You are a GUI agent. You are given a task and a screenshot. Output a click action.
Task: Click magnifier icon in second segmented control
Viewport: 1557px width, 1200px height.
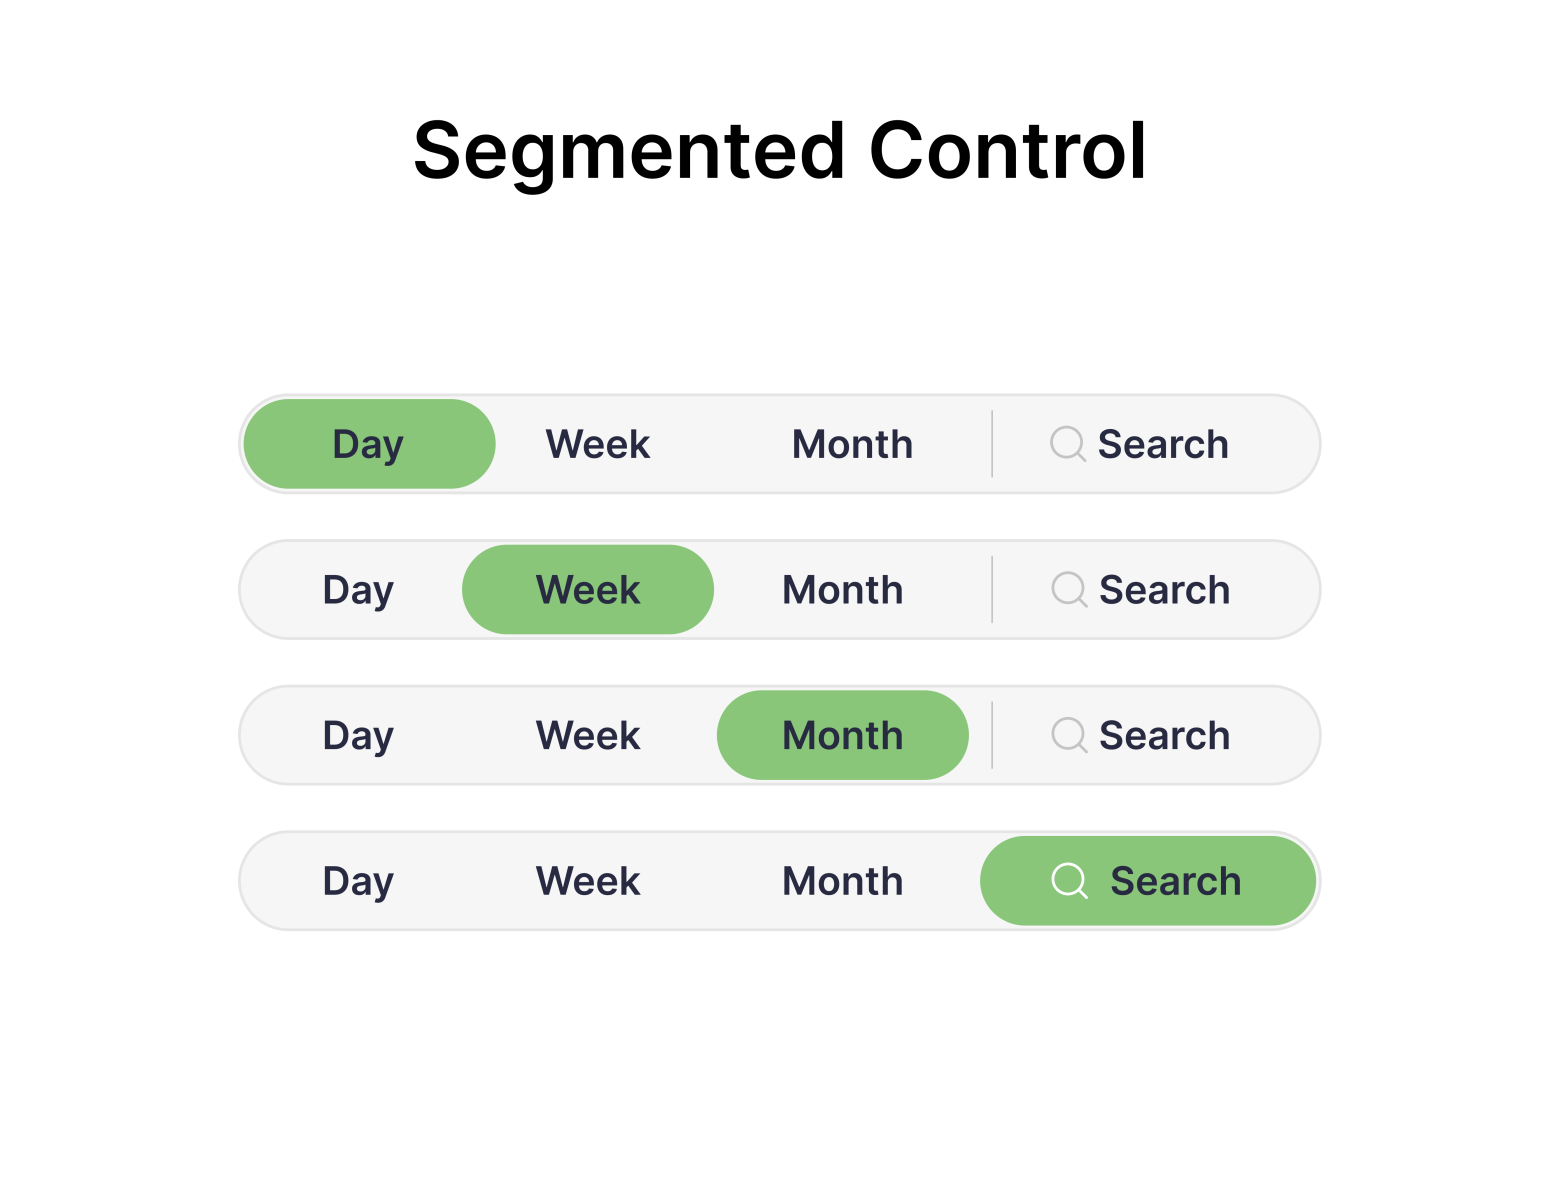click(x=1068, y=589)
